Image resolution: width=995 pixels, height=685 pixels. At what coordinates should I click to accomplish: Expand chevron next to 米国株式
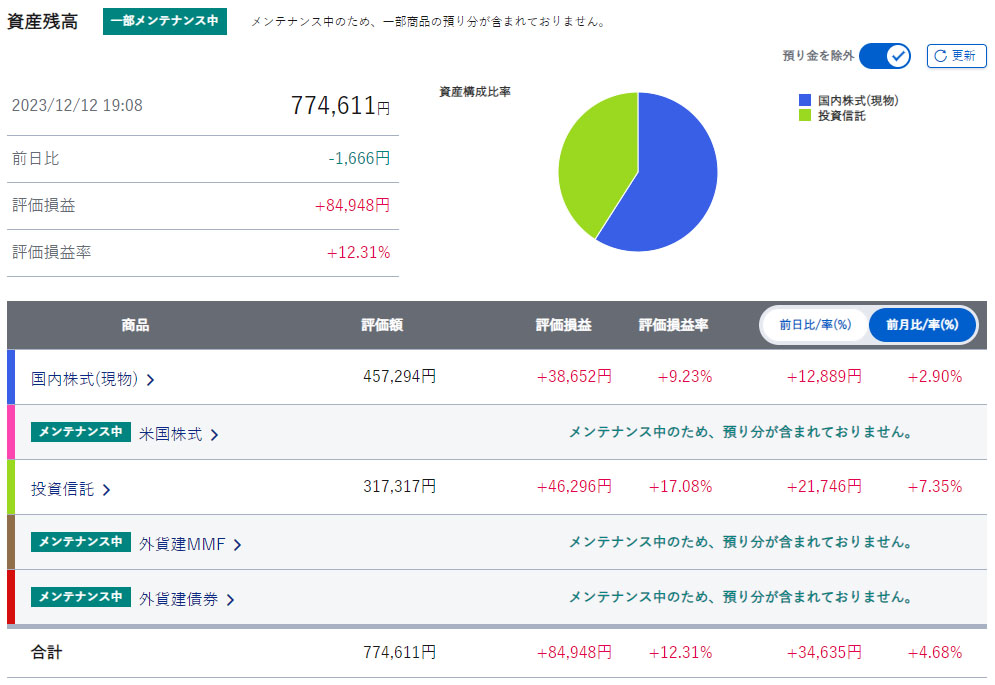click(214, 435)
